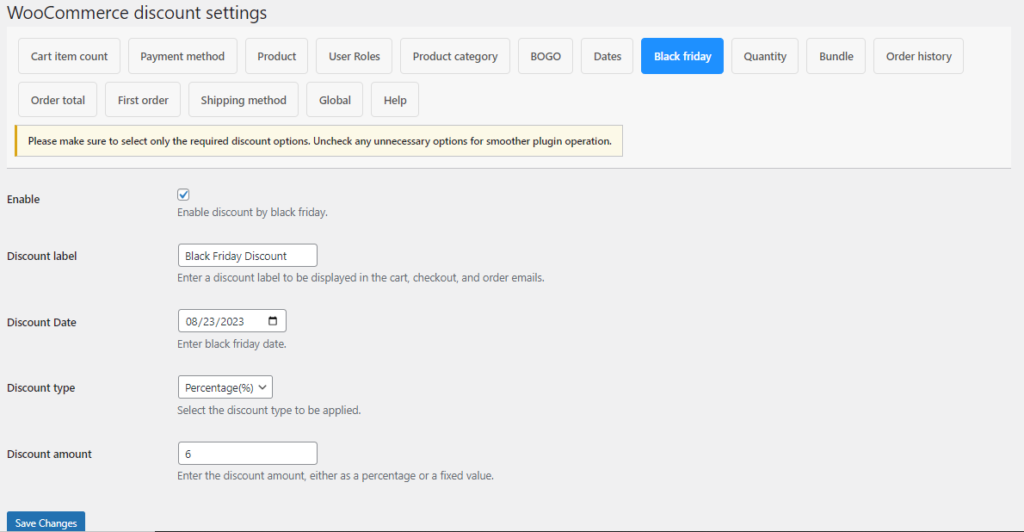1024x532 pixels.
Task: Click the 'Discount Date' field label
Action: coord(42,322)
